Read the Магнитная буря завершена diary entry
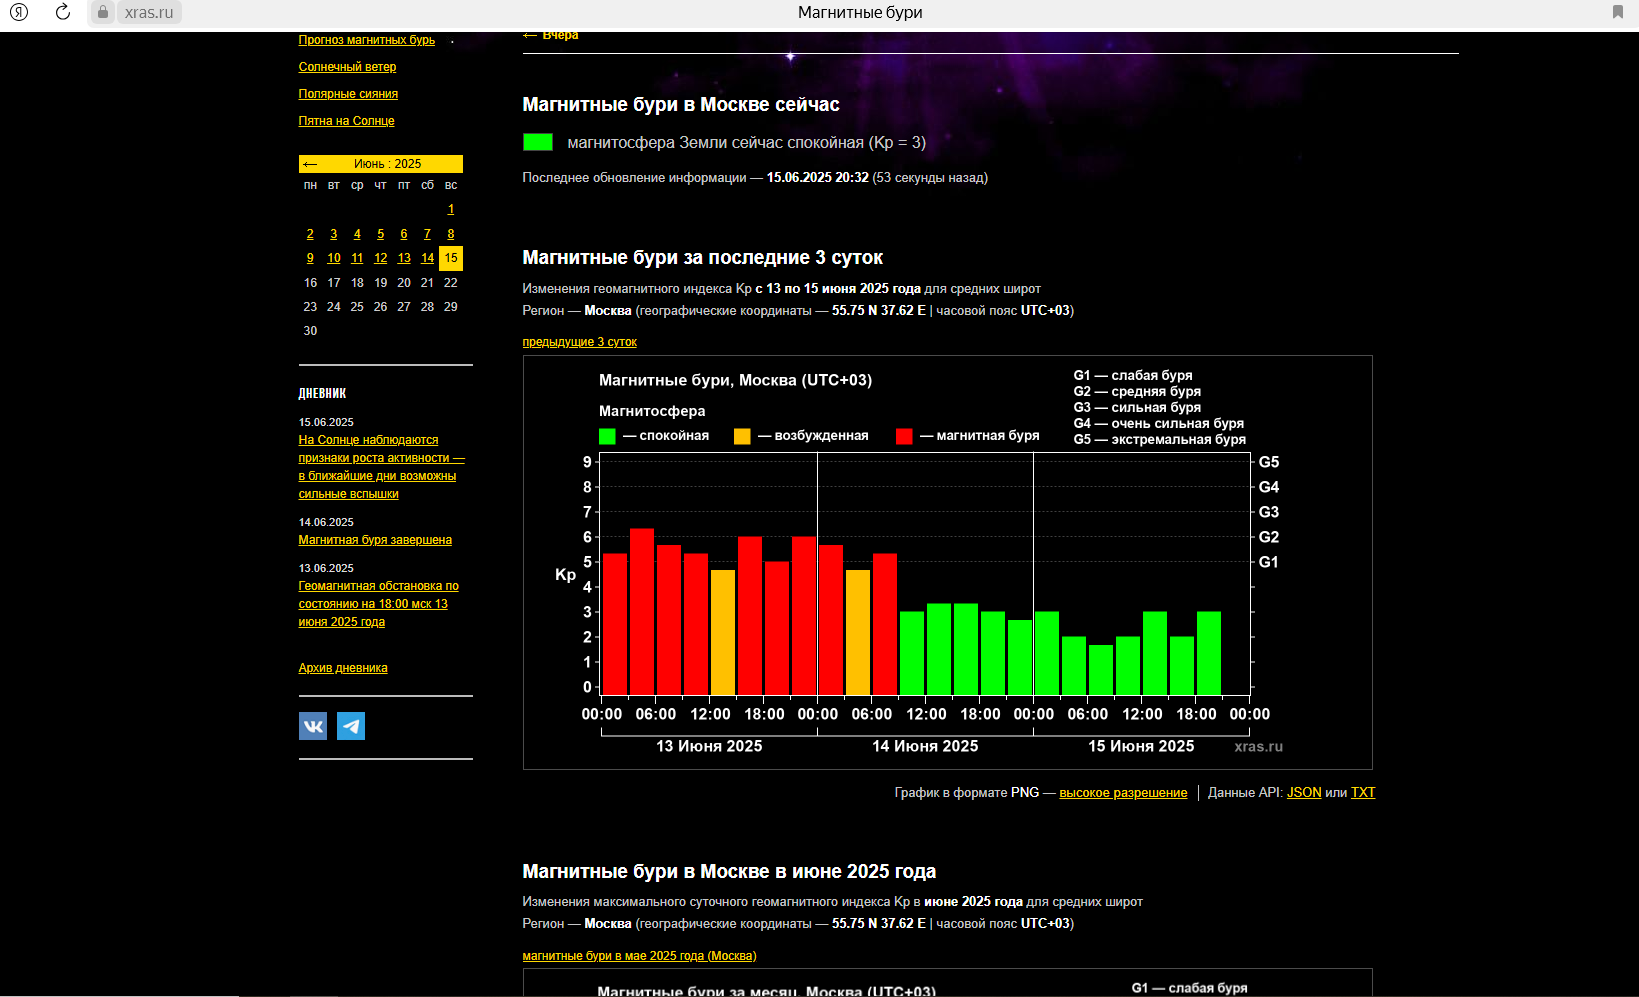 pyautogui.click(x=375, y=540)
